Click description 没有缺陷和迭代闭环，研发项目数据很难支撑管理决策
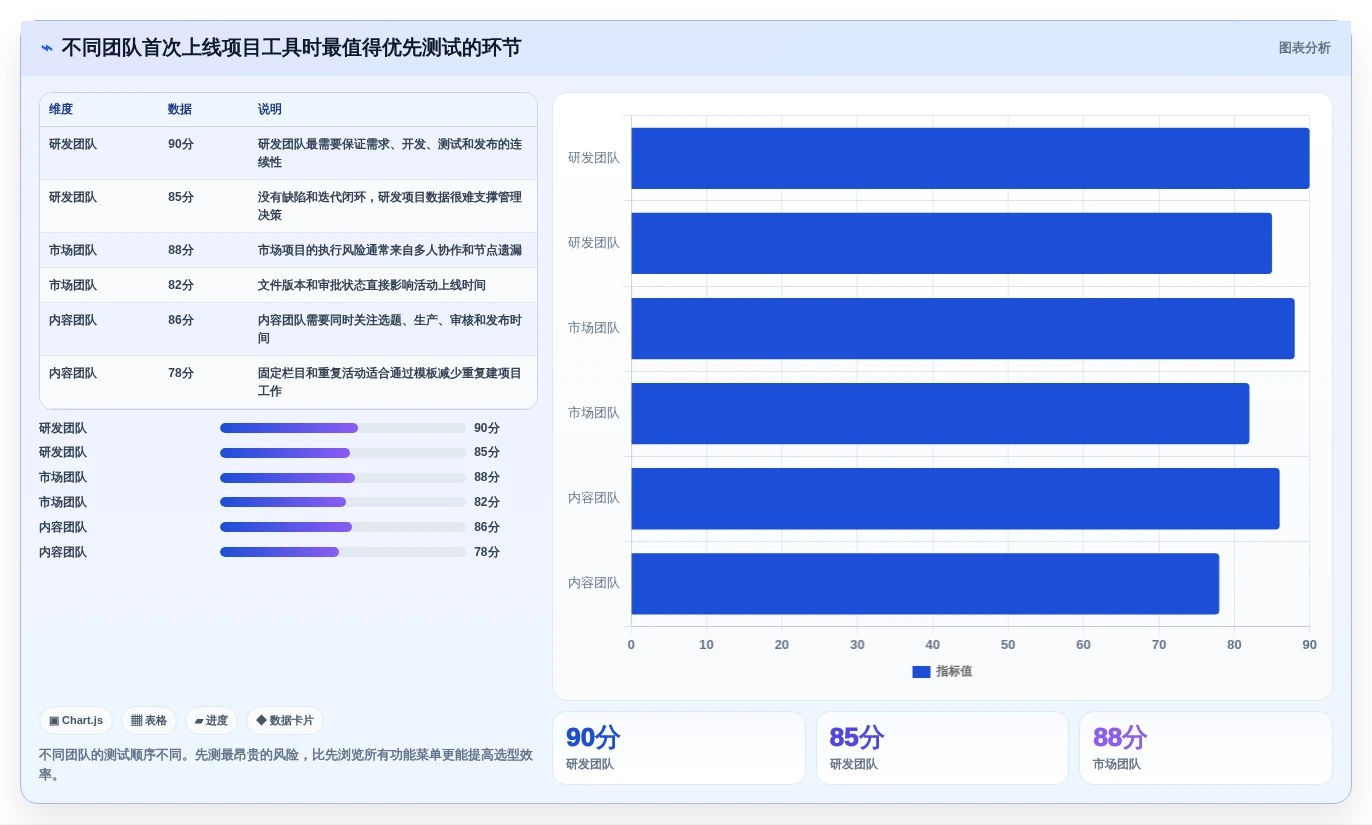Image resolution: width=1372 pixels, height=825 pixels. click(390, 206)
